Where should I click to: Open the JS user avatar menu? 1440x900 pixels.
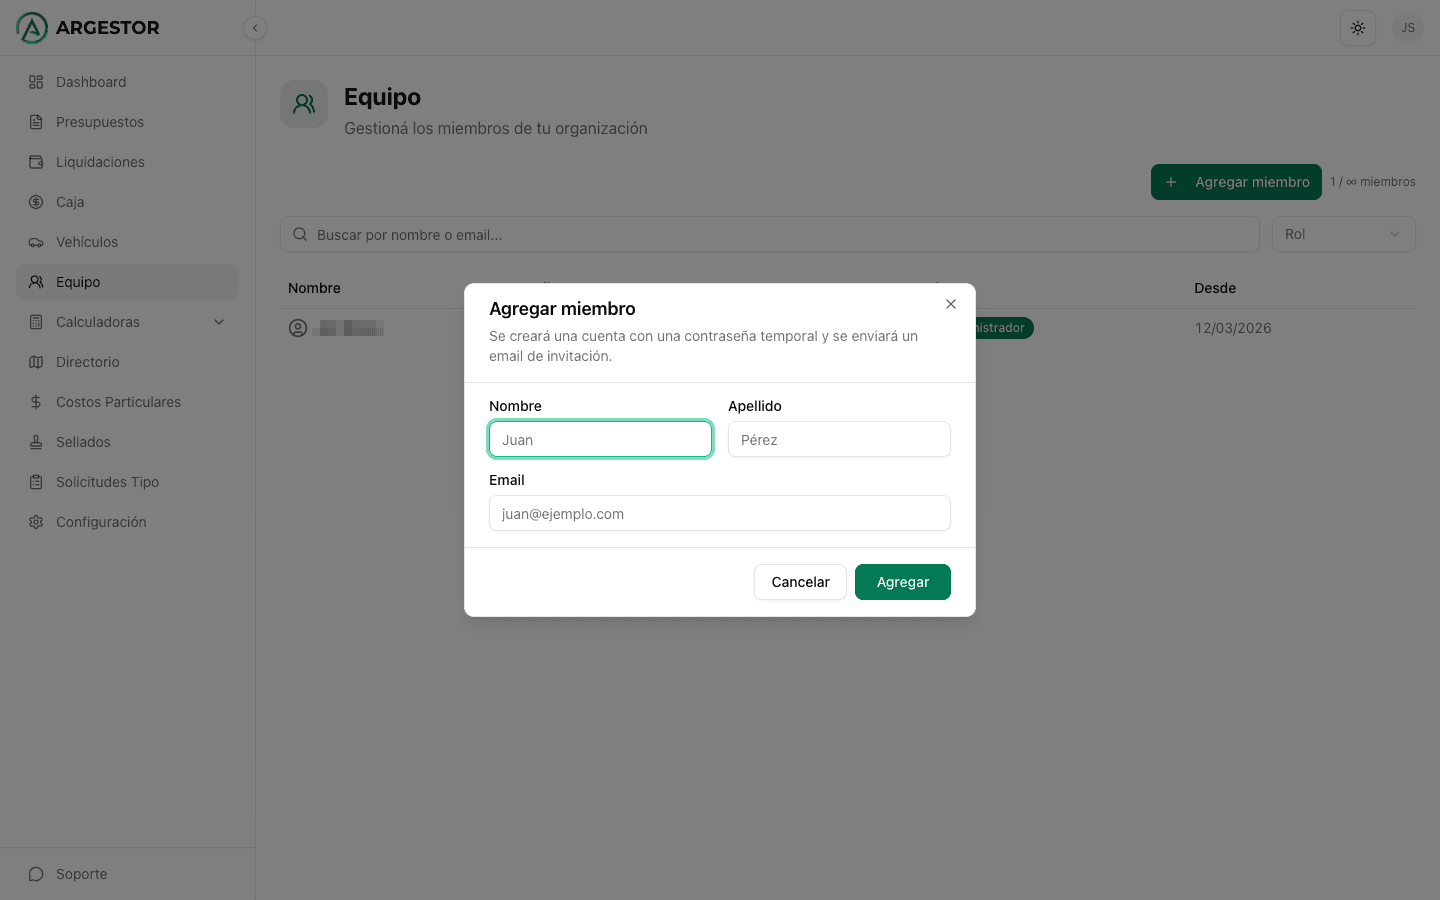coord(1407,28)
